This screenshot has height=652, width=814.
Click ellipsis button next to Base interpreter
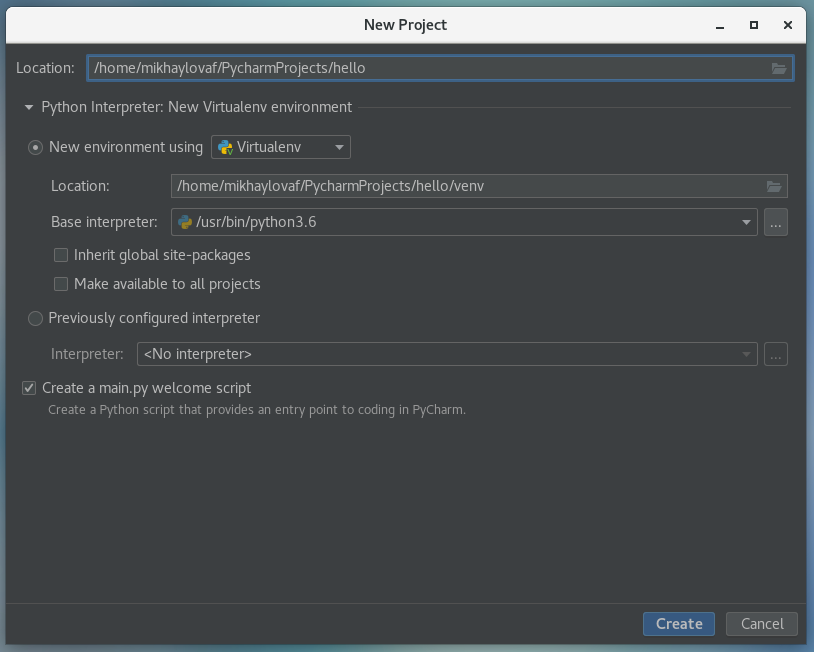click(x=776, y=222)
